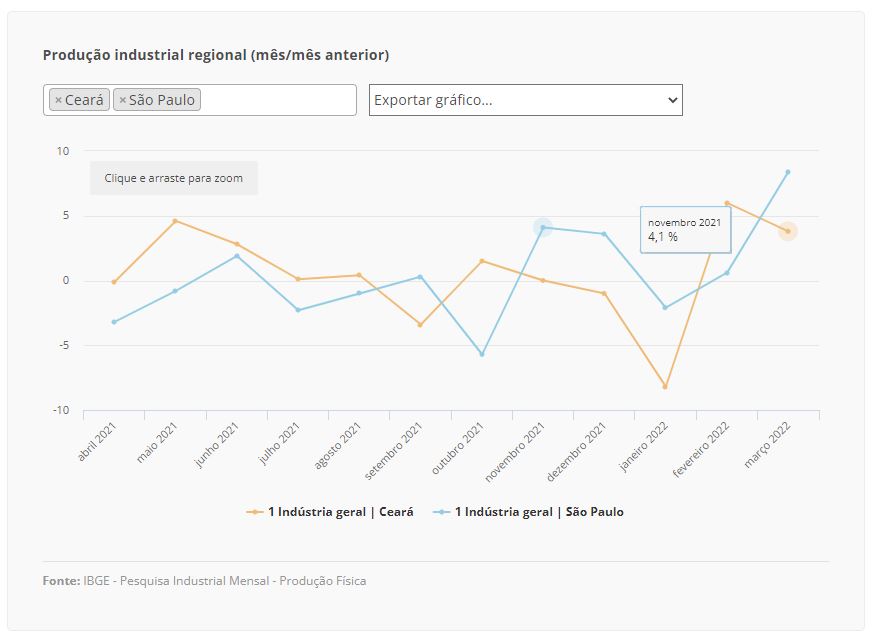Click Ceará's maio 2021 data point
The height and width of the screenshot is (641, 874).
click(x=175, y=221)
